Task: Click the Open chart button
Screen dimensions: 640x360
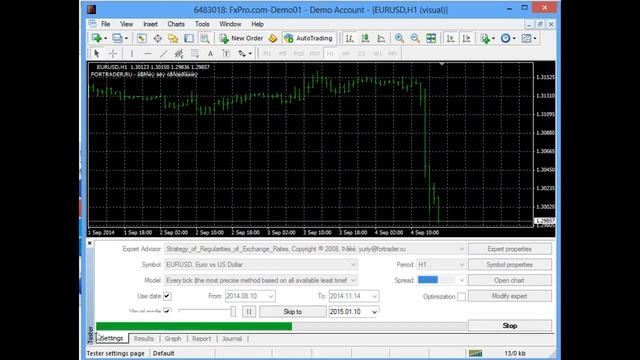Action: (509, 280)
